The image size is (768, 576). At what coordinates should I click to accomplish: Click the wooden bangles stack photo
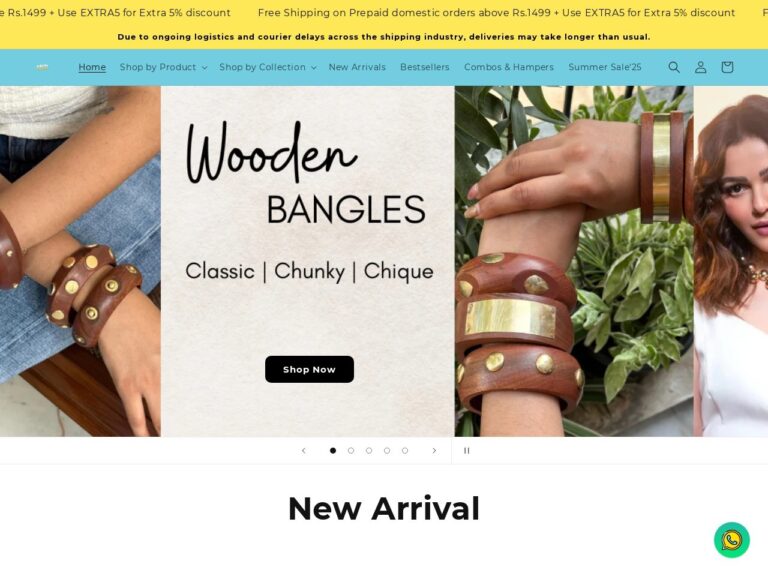tap(574, 261)
